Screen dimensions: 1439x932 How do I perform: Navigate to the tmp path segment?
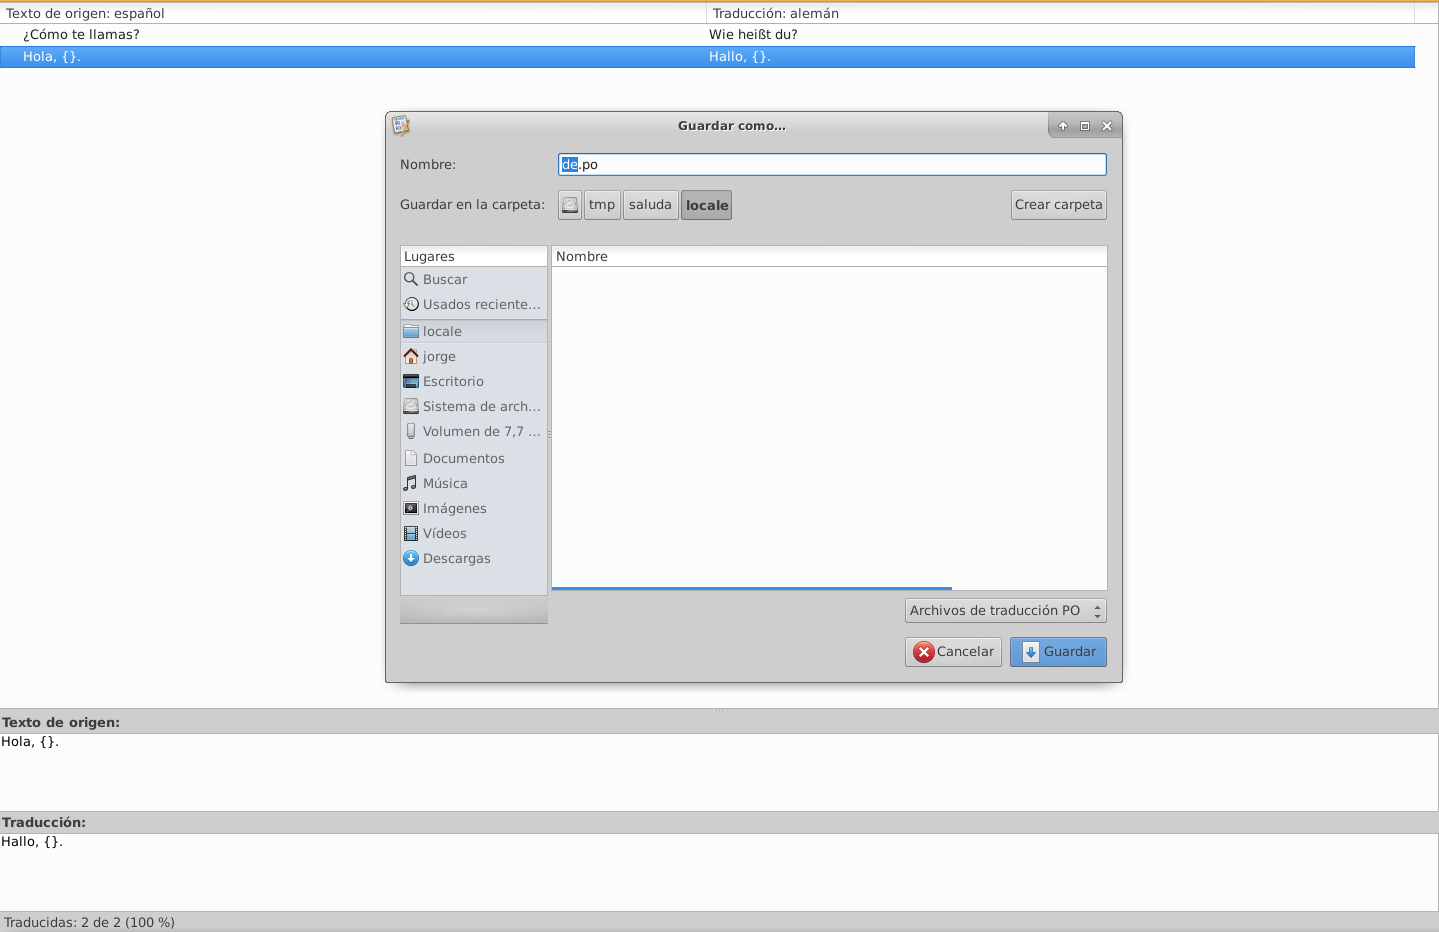tap(602, 205)
